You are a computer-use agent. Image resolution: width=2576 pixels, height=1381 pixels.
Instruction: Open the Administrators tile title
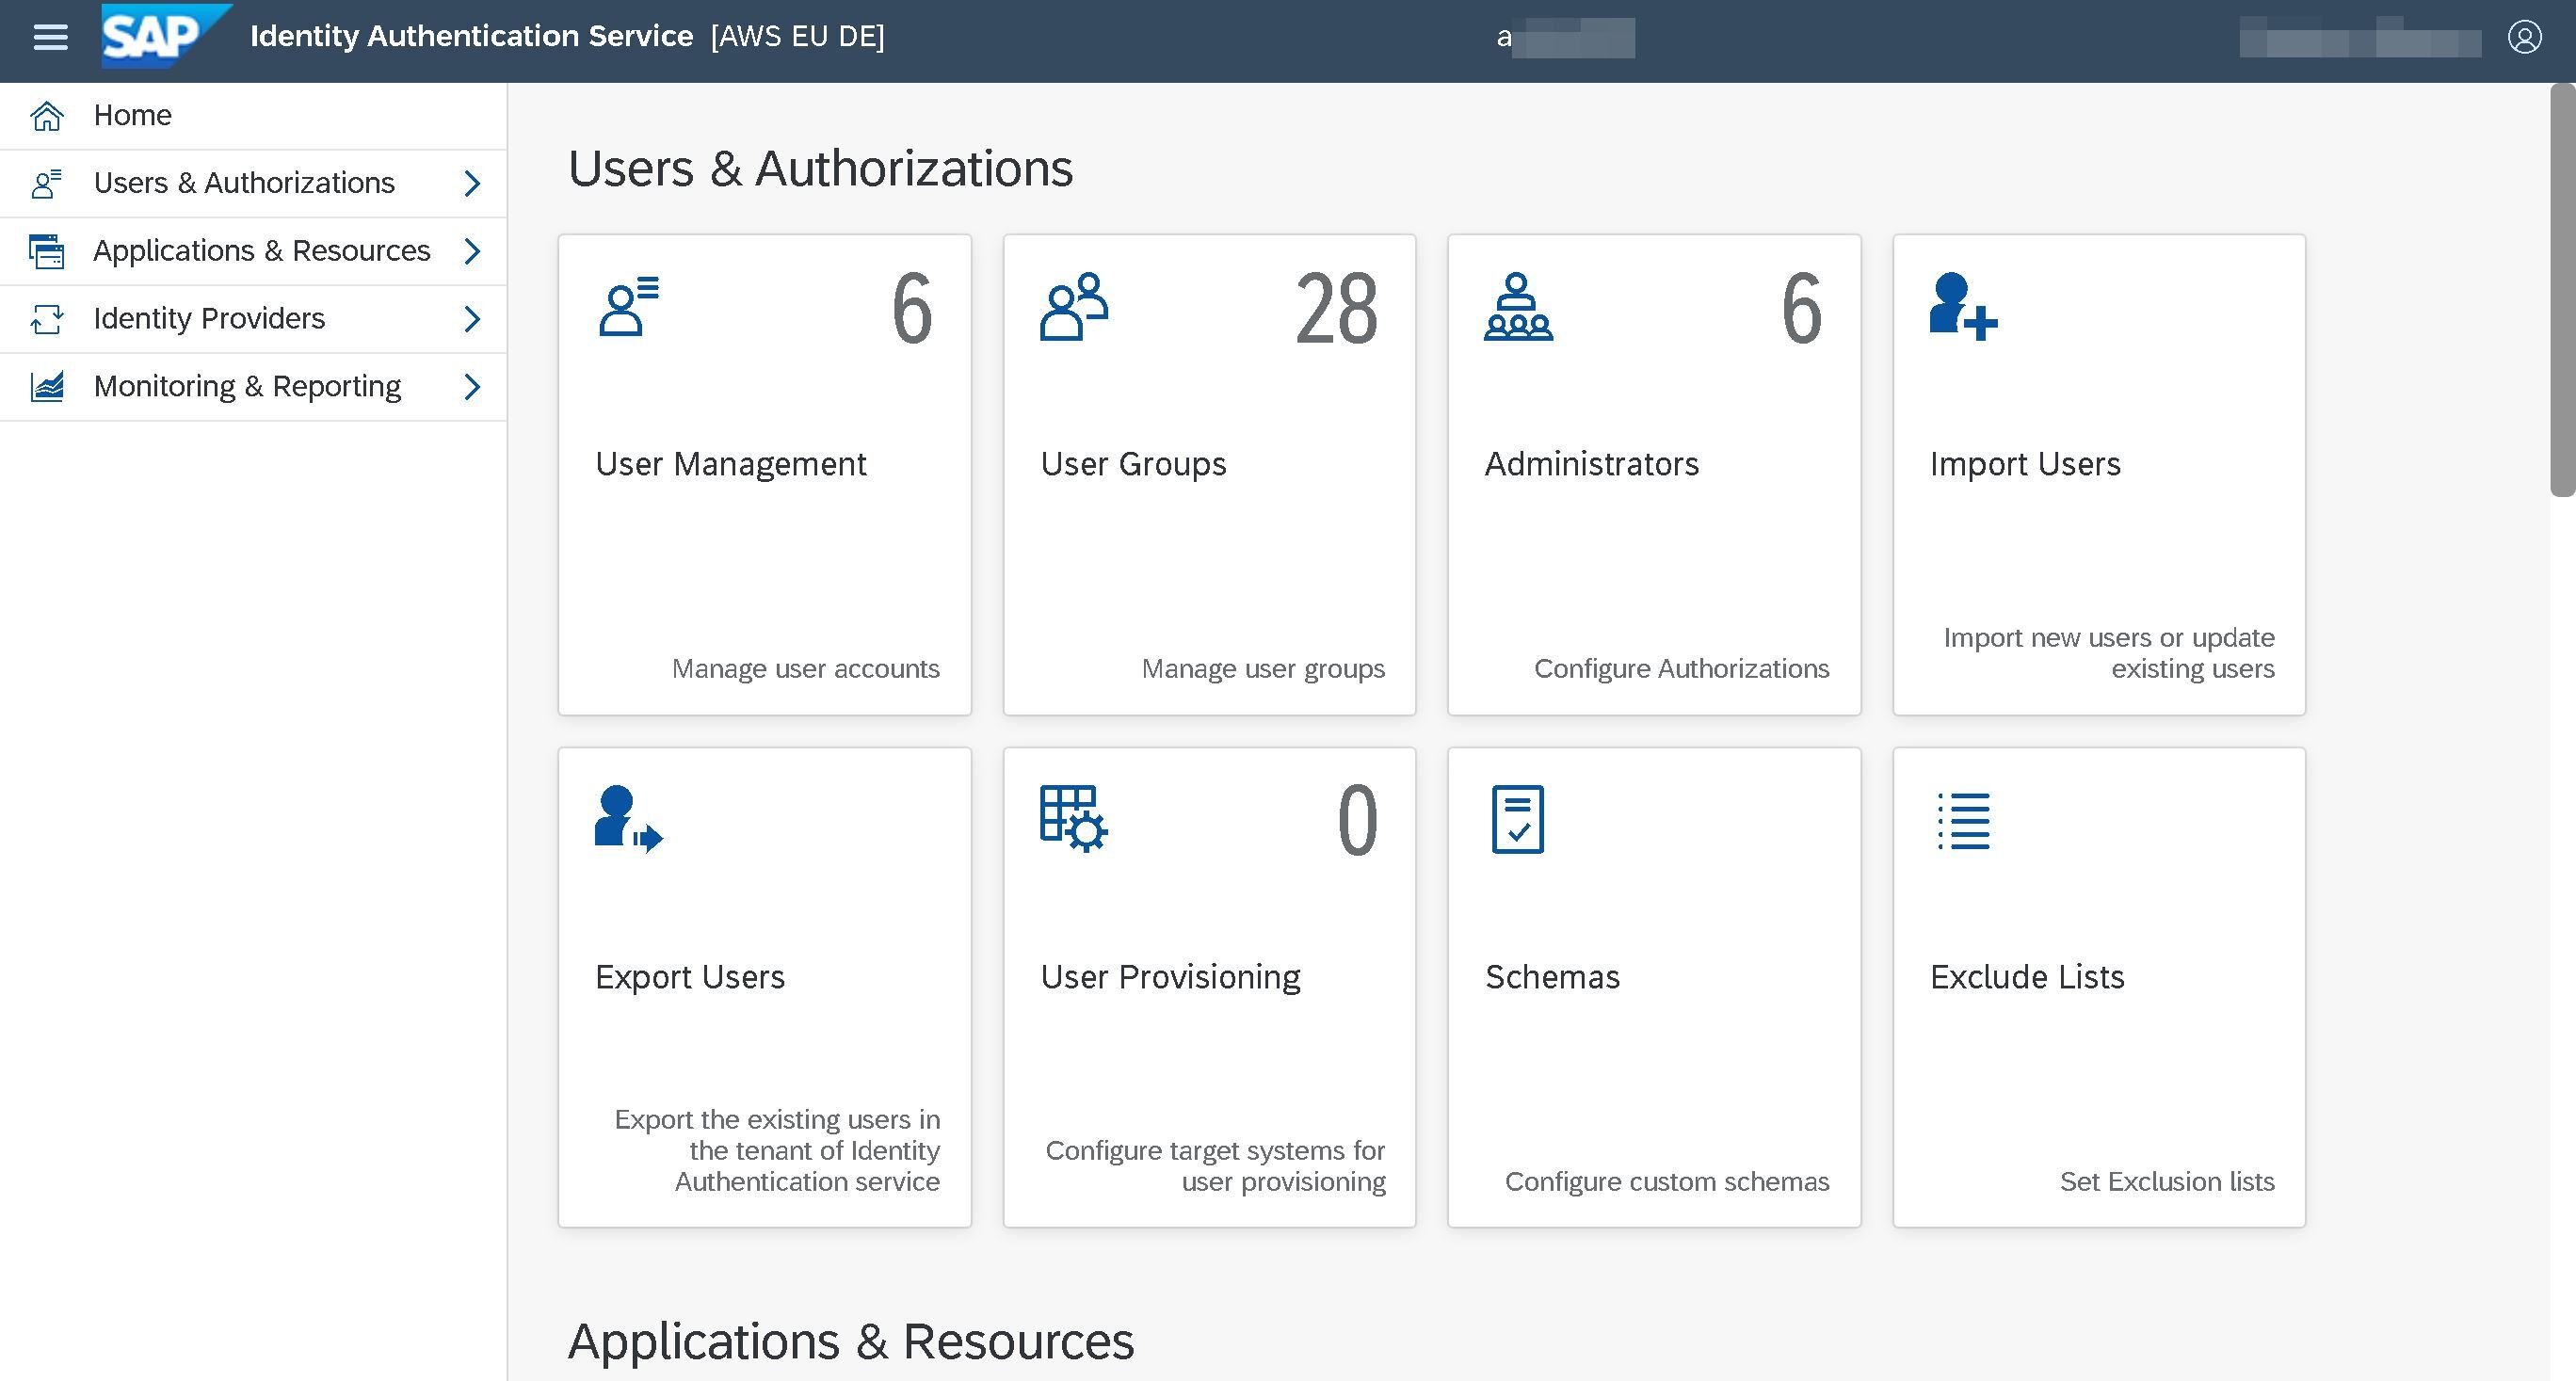pyautogui.click(x=1591, y=464)
